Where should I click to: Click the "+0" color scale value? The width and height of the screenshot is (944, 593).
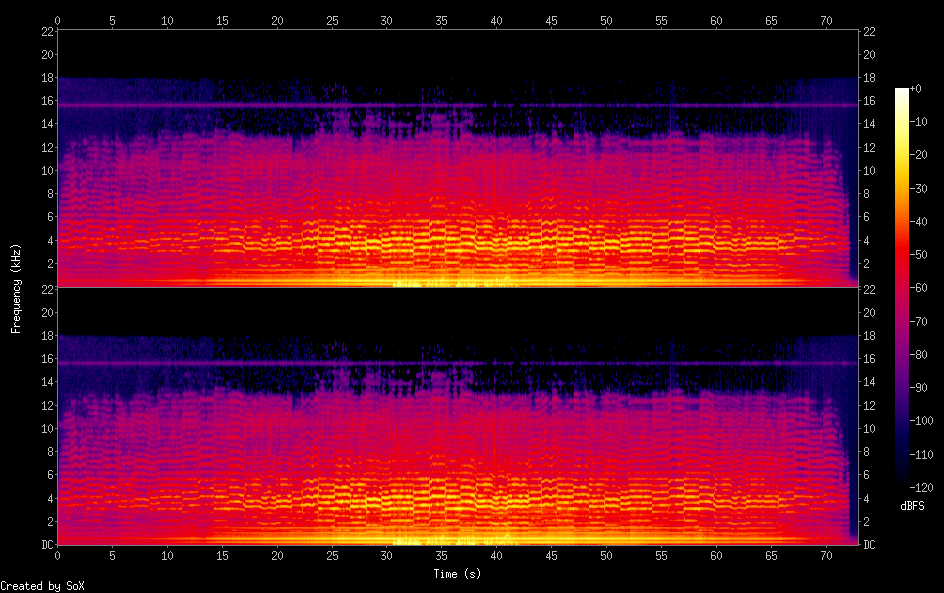(x=915, y=88)
